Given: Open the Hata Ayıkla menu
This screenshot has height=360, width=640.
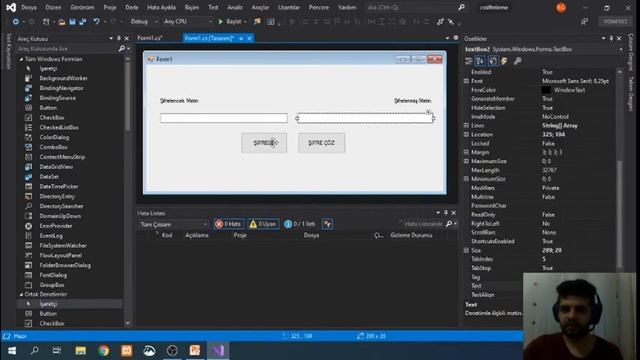Looking at the screenshot, I should [x=161, y=7].
